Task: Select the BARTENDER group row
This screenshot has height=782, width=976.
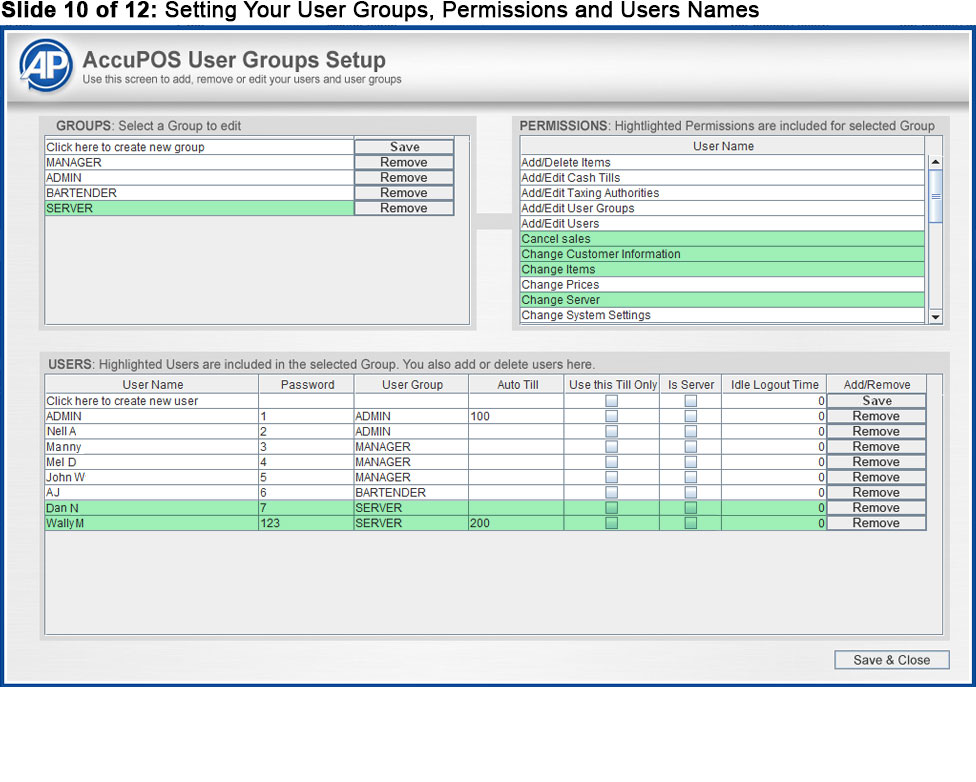Action: 199,192
